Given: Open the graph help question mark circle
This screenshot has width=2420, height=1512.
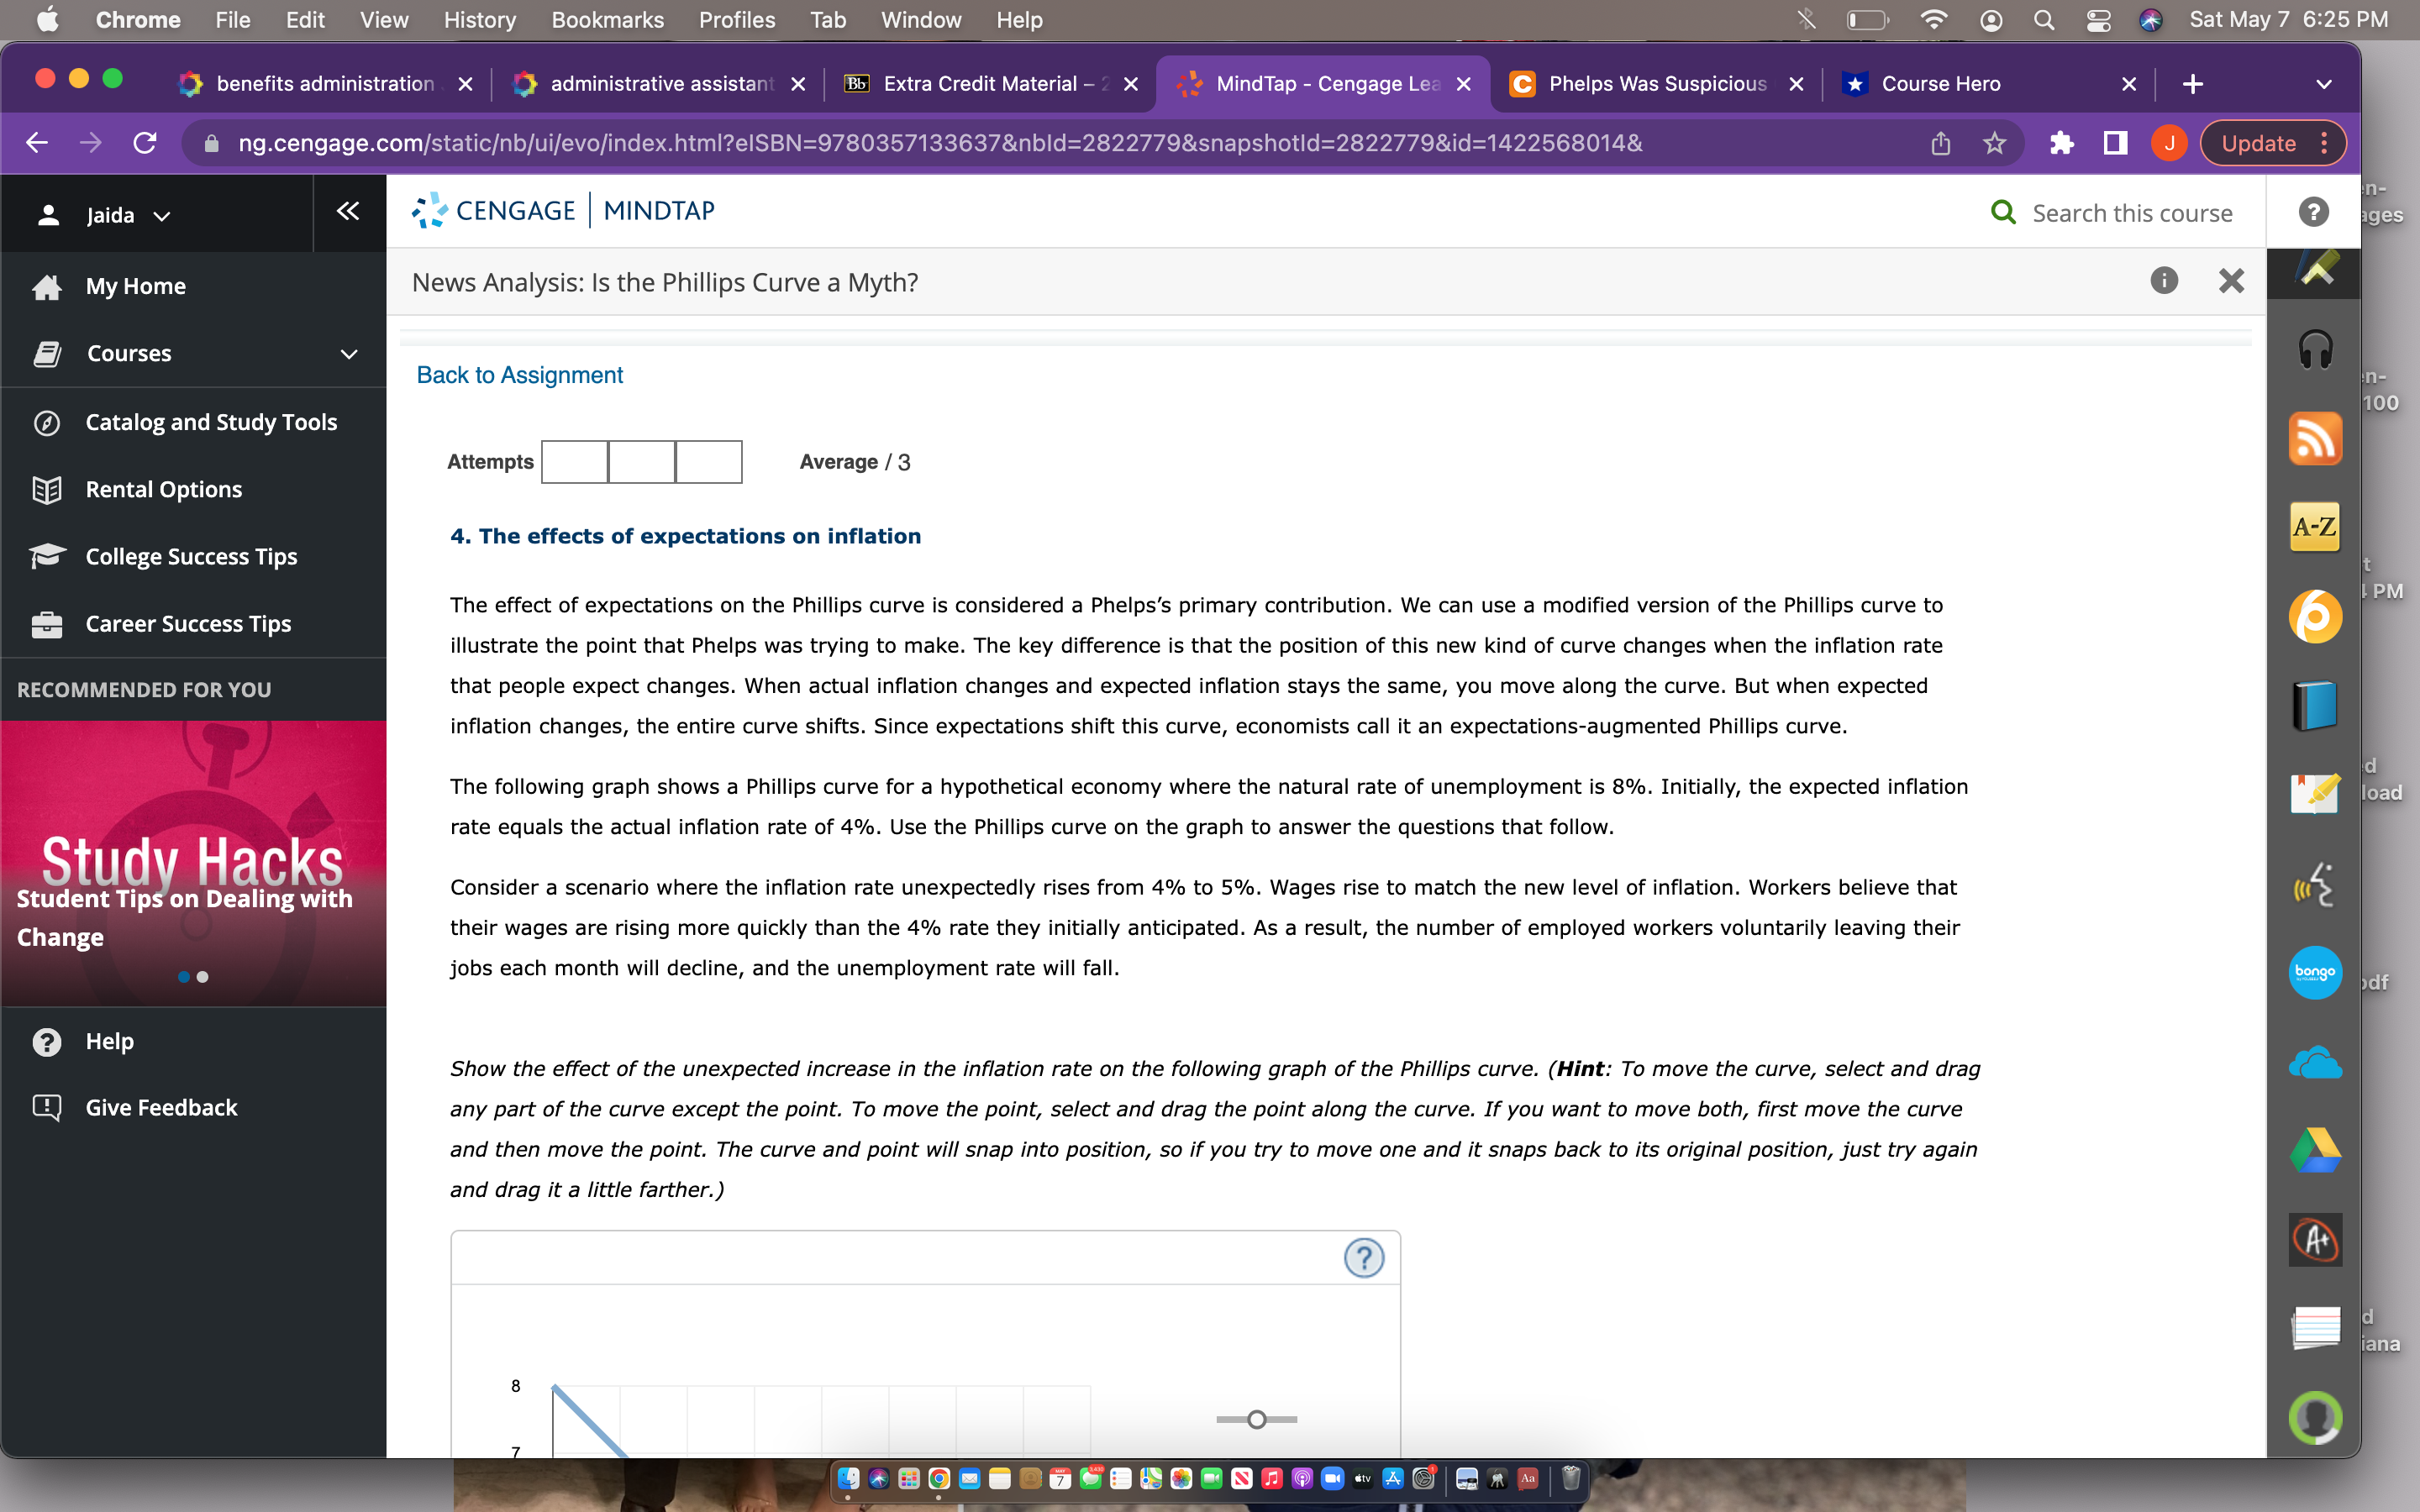Looking at the screenshot, I should click(x=1363, y=1257).
